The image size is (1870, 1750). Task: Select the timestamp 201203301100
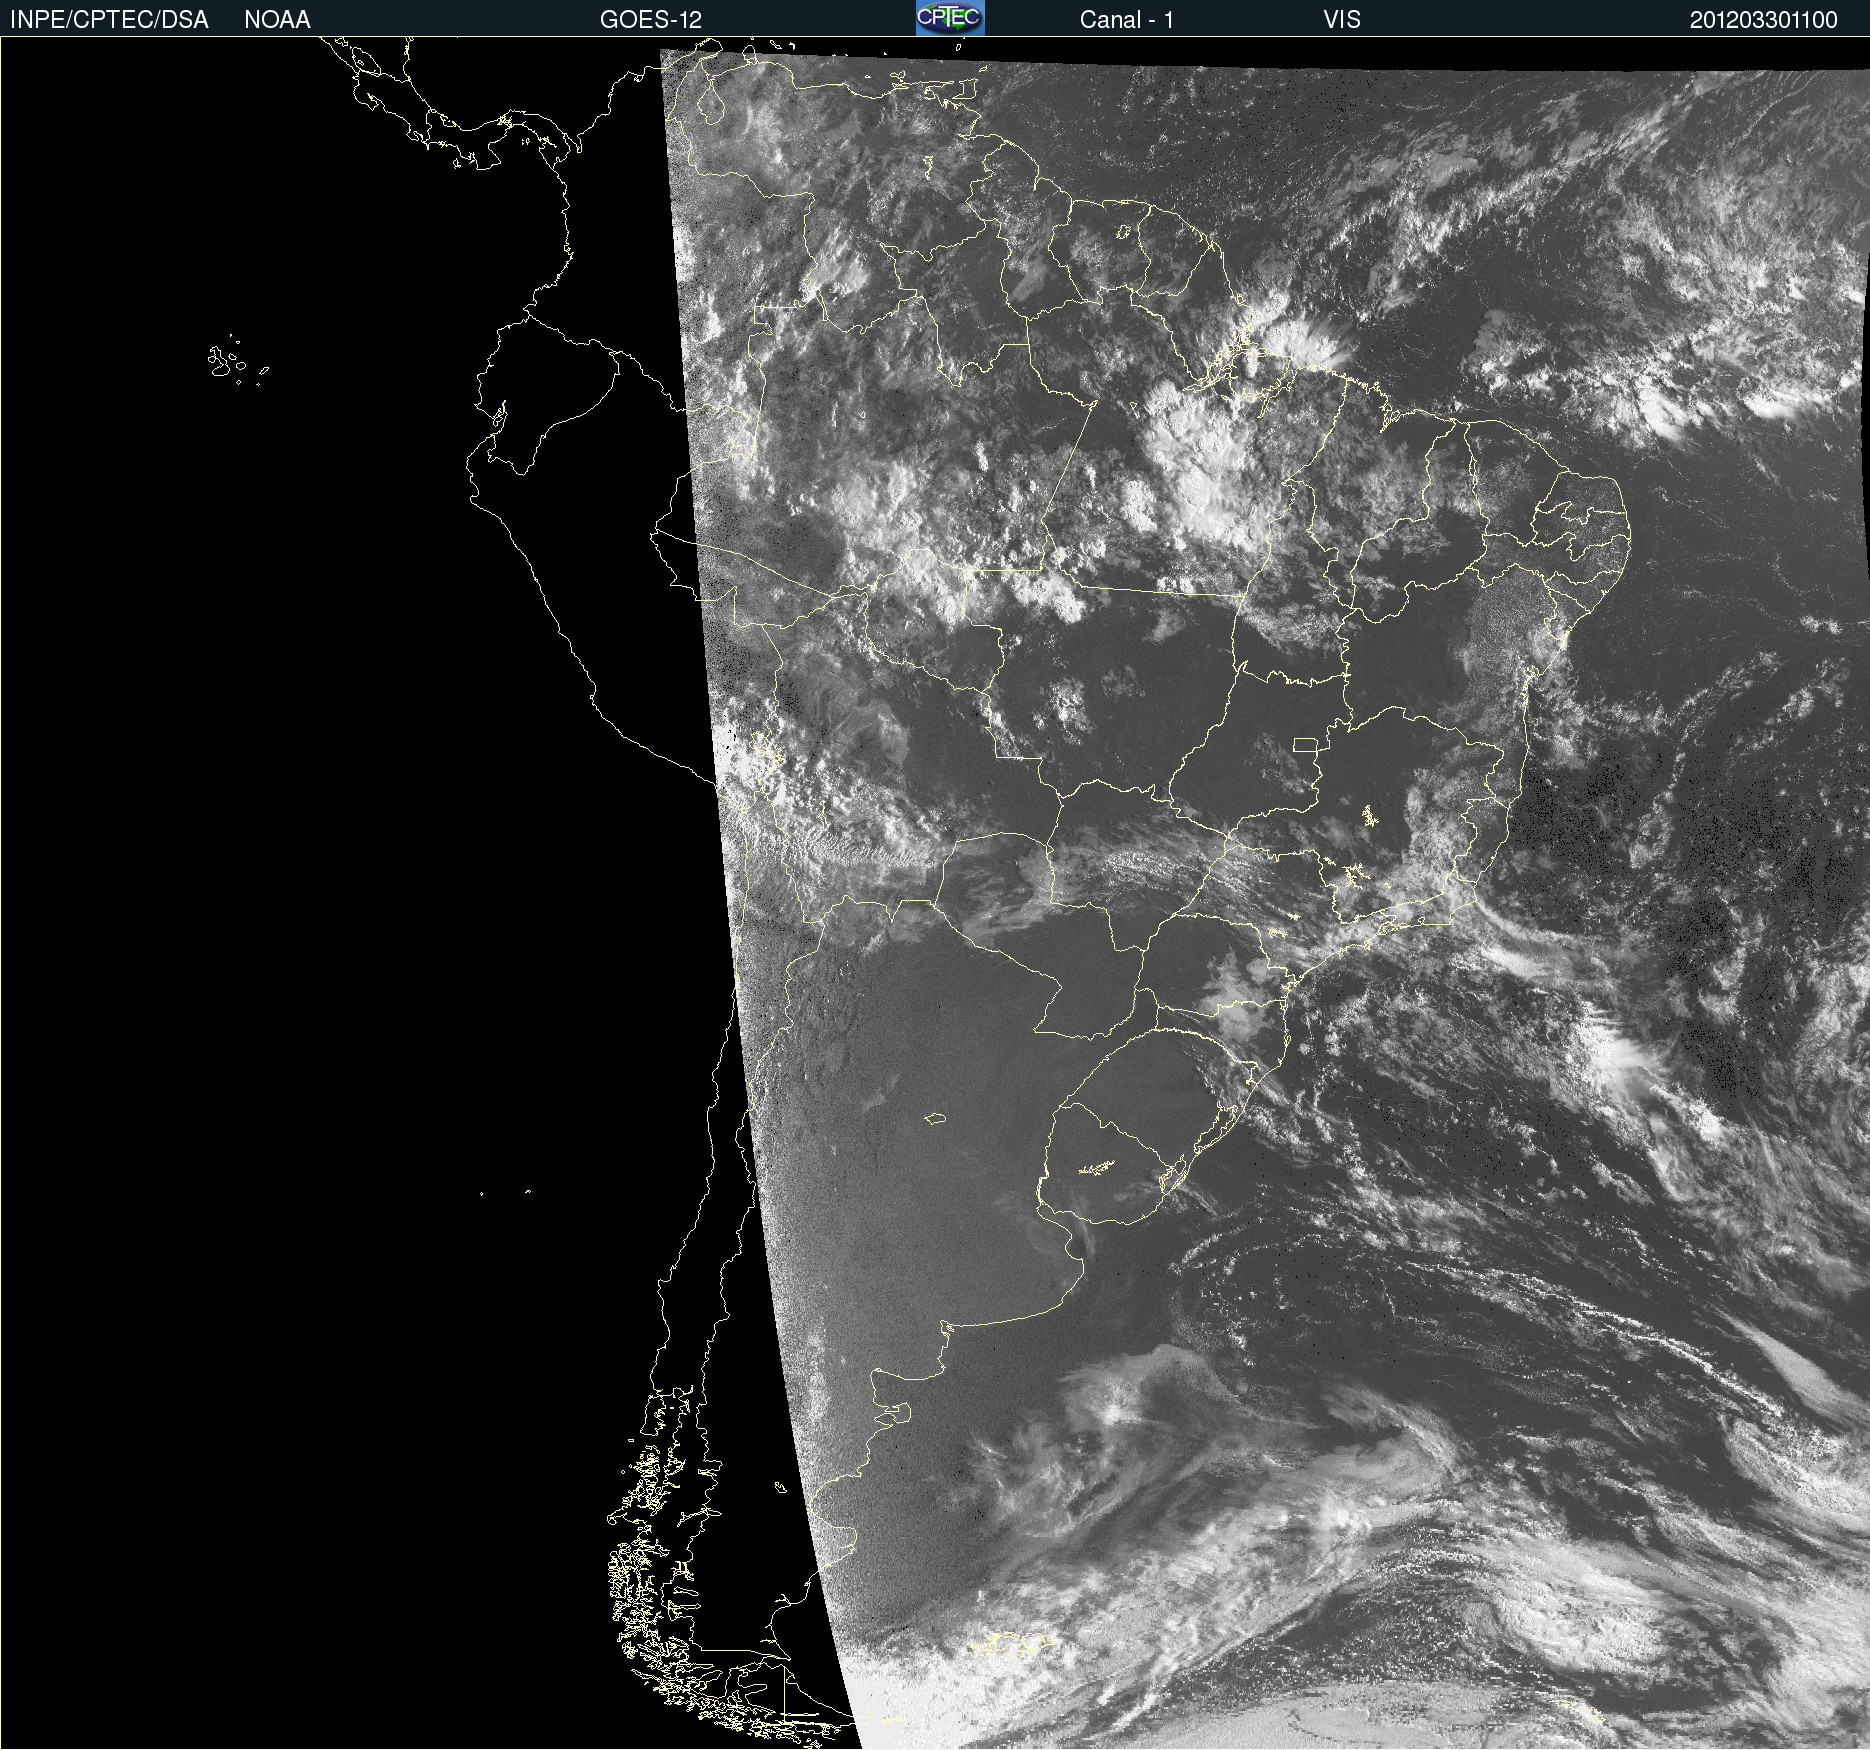coord(1763,20)
